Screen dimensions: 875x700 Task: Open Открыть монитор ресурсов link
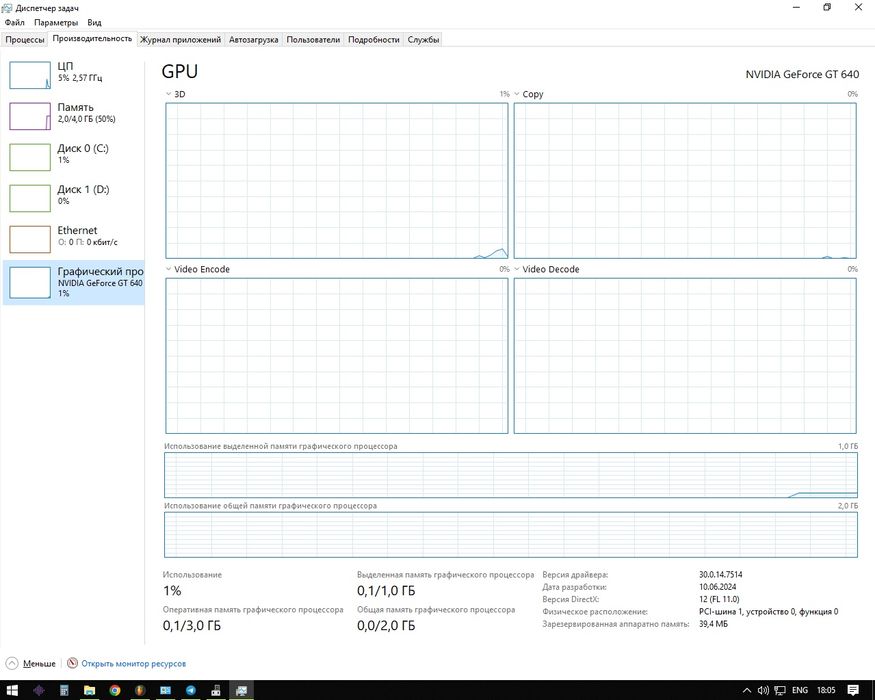click(x=133, y=664)
